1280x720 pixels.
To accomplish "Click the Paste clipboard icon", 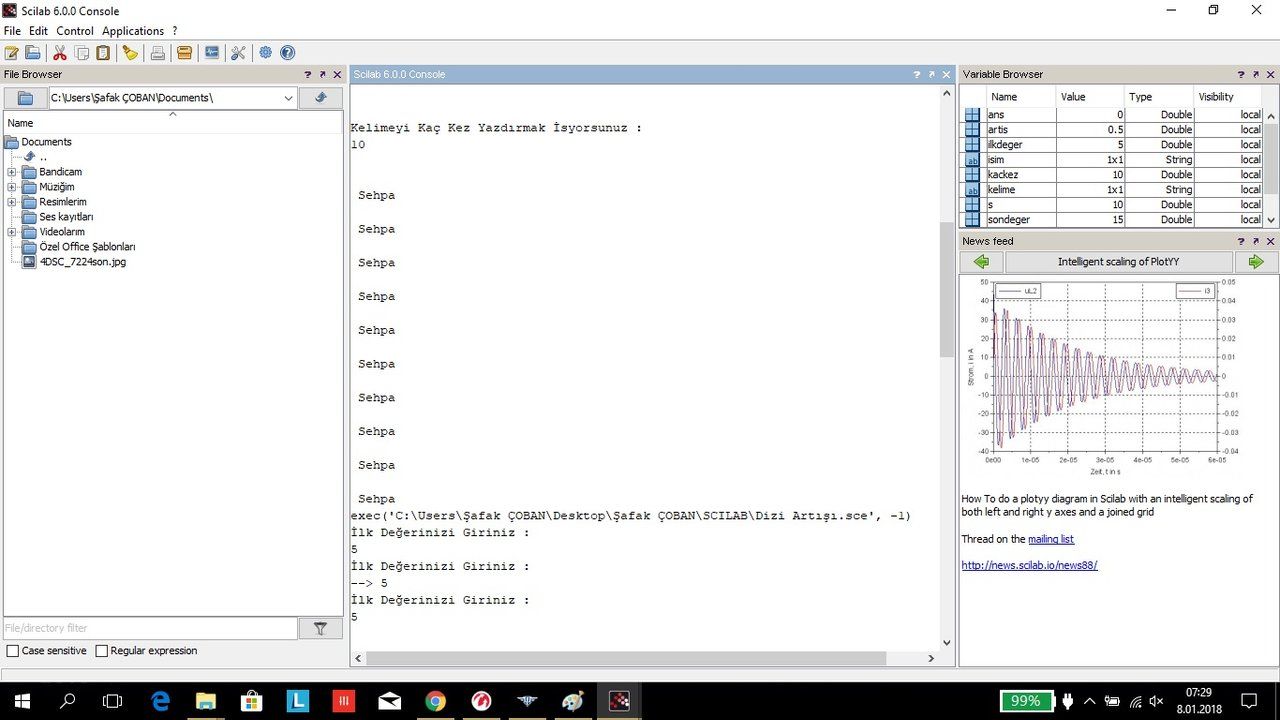I will 102,53.
